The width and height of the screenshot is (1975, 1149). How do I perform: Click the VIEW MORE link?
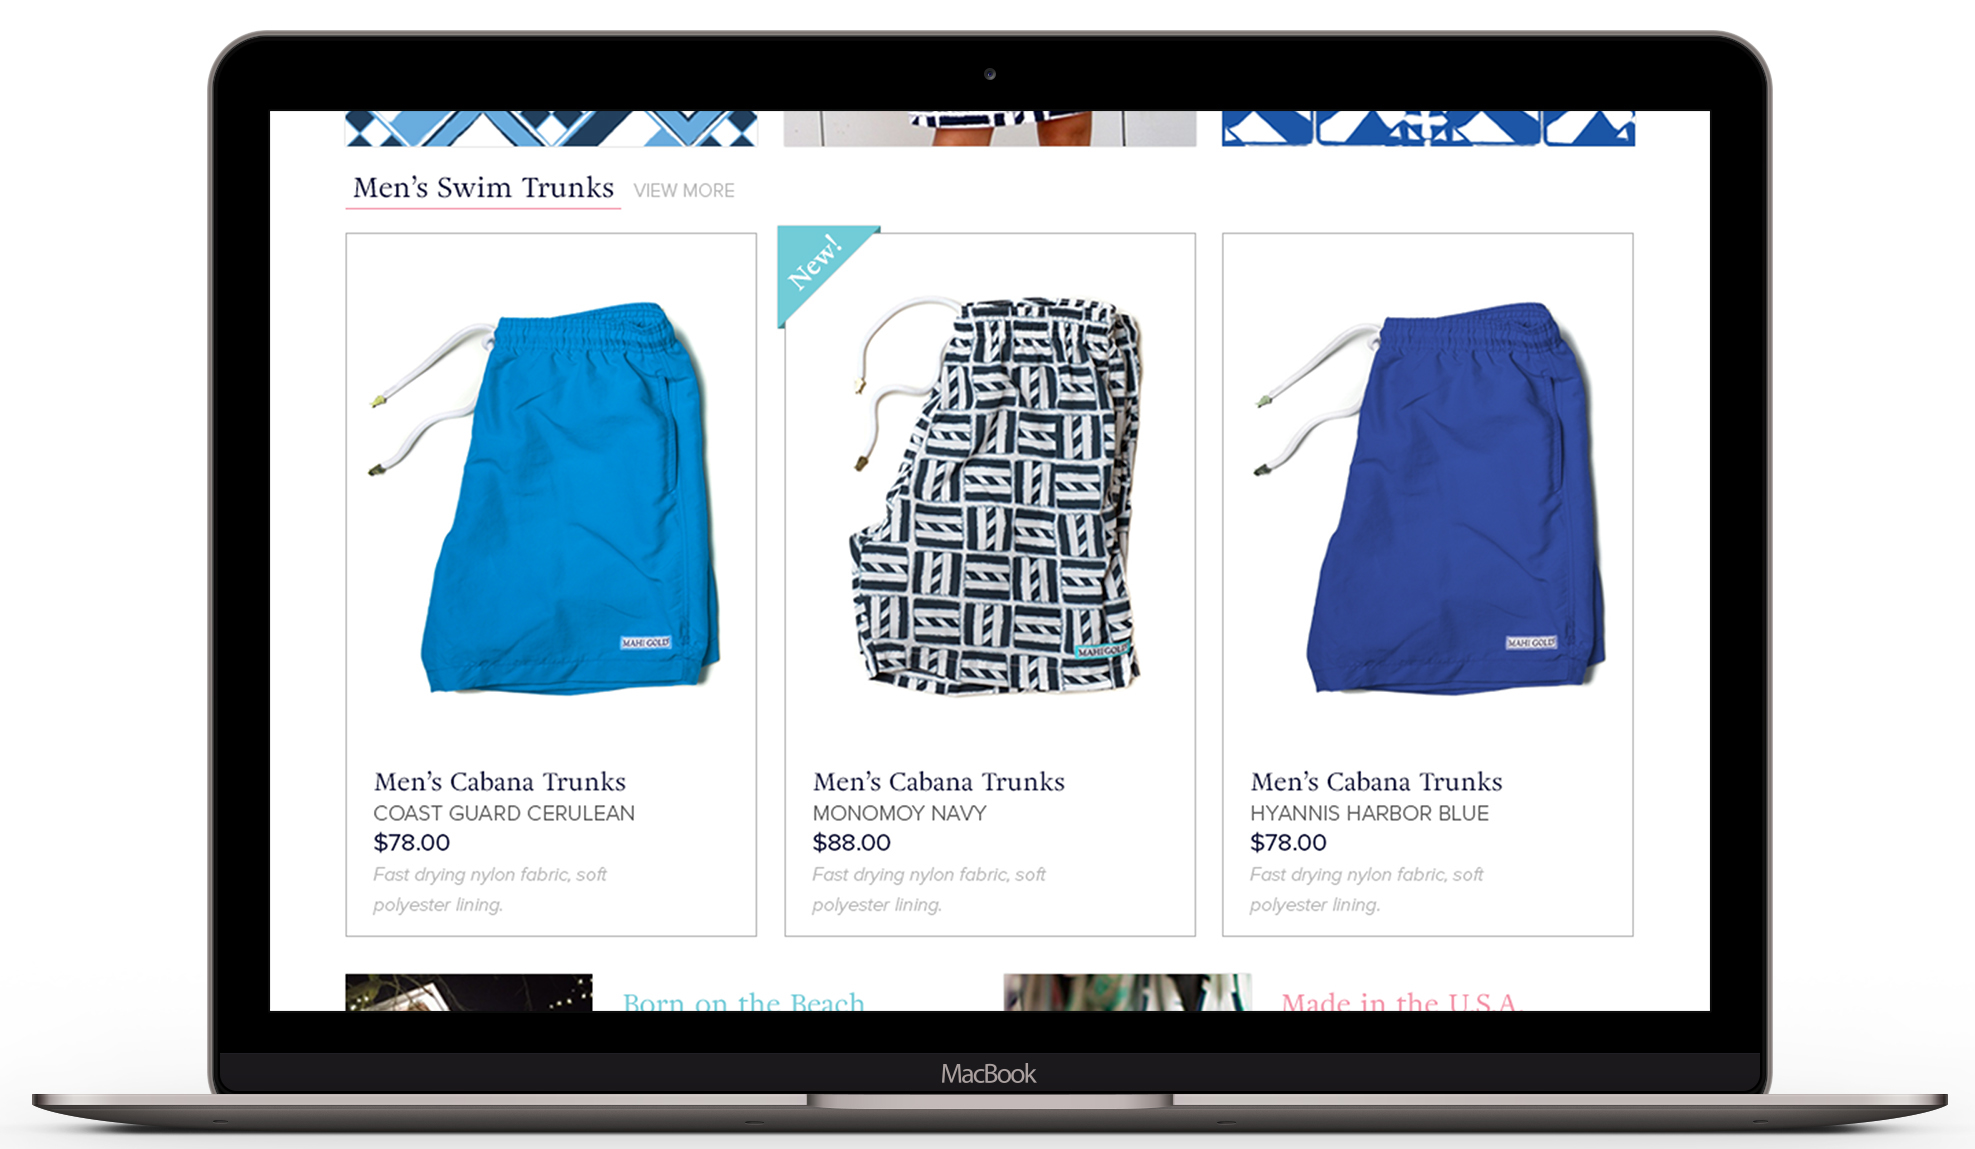pos(684,190)
